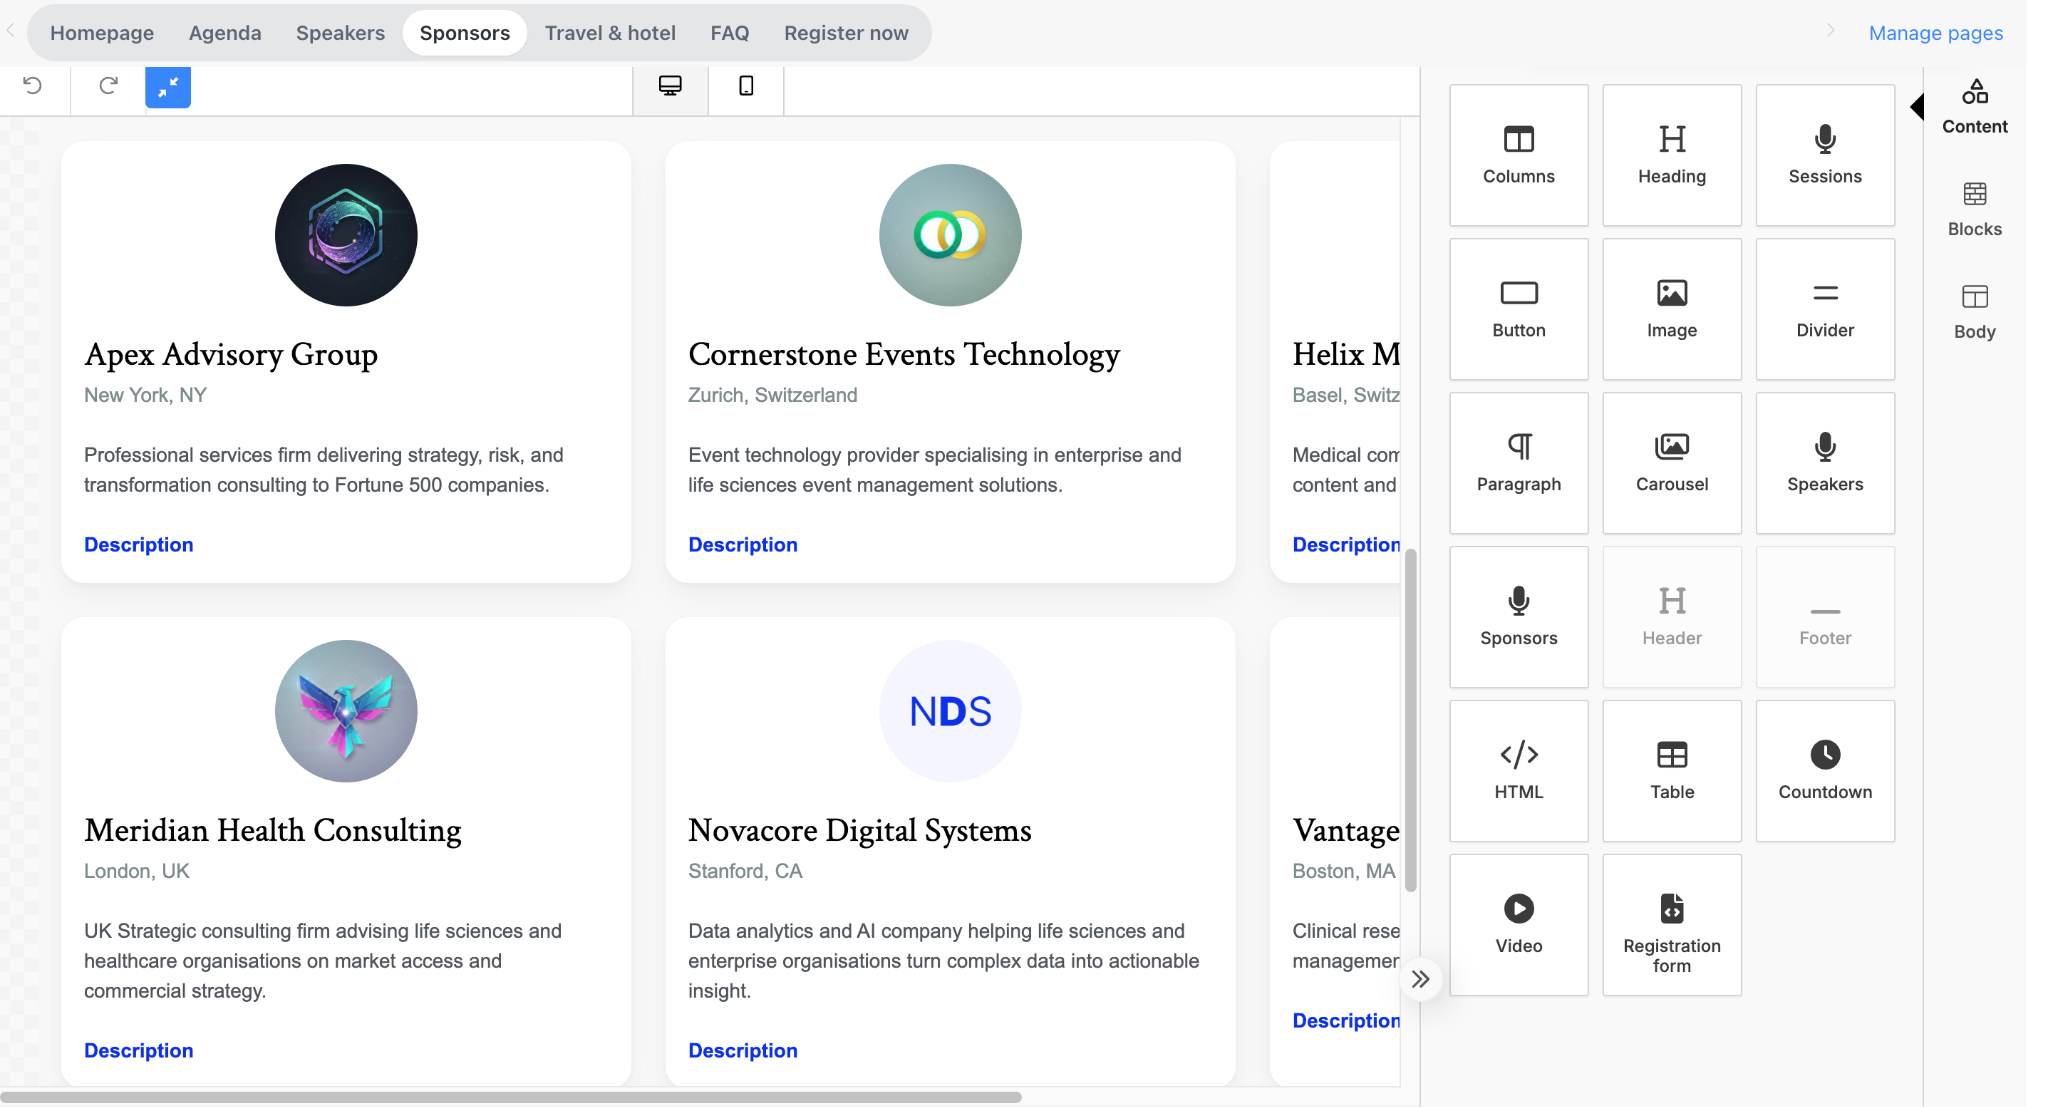
Task: Open the Manage pages link
Action: click(x=1936, y=33)
